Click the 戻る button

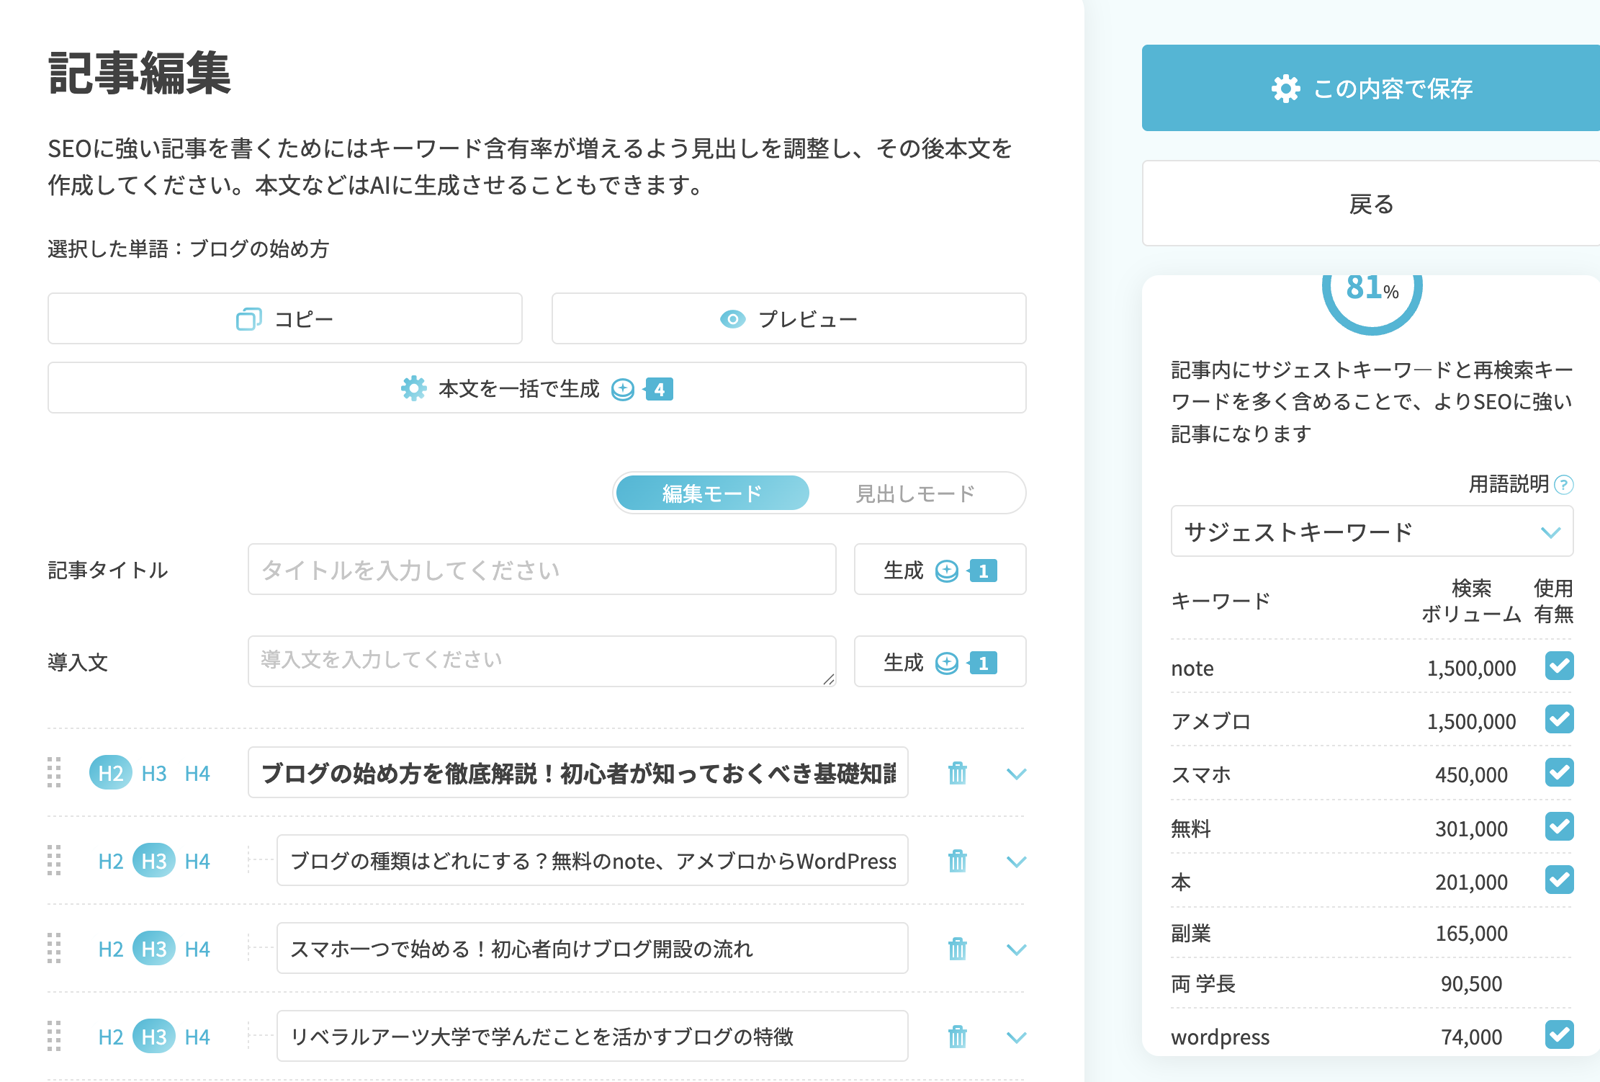pyautogui.click(x=1371, y=204)
